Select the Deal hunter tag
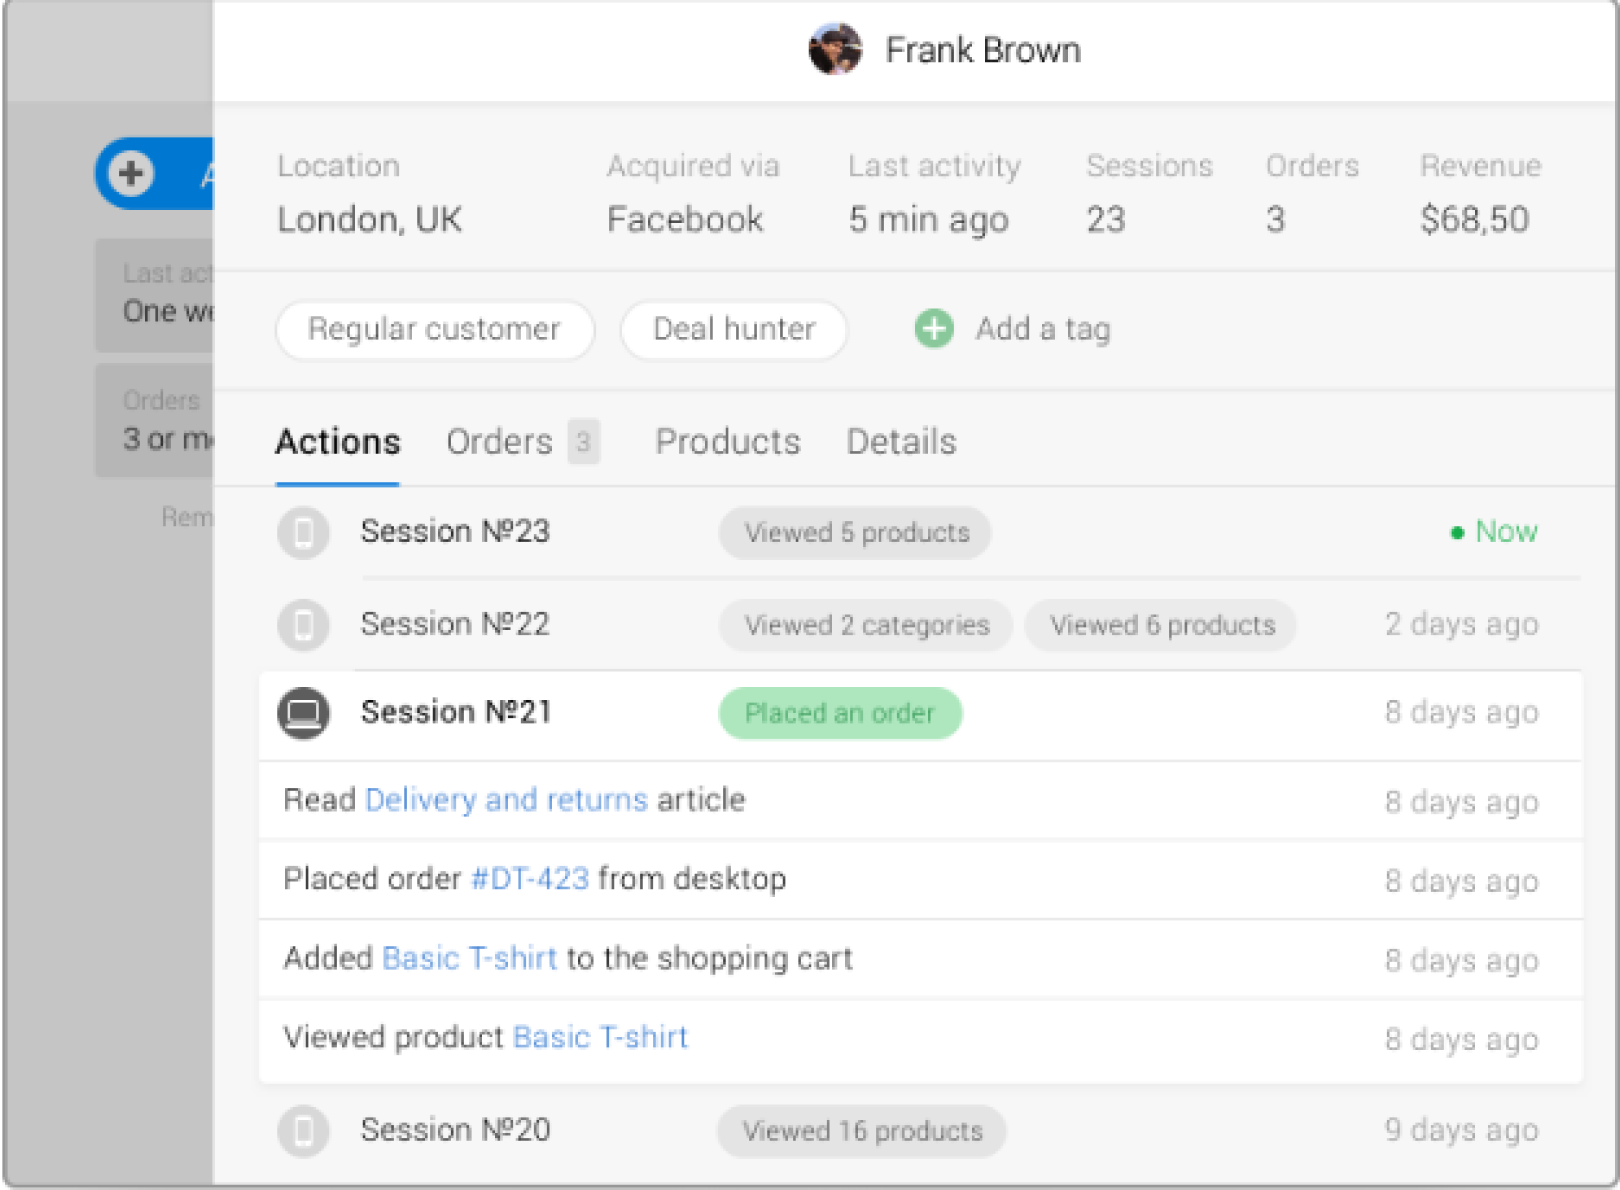The height and width of the screenshot is (1190, 1620). (x=734, y=330)
